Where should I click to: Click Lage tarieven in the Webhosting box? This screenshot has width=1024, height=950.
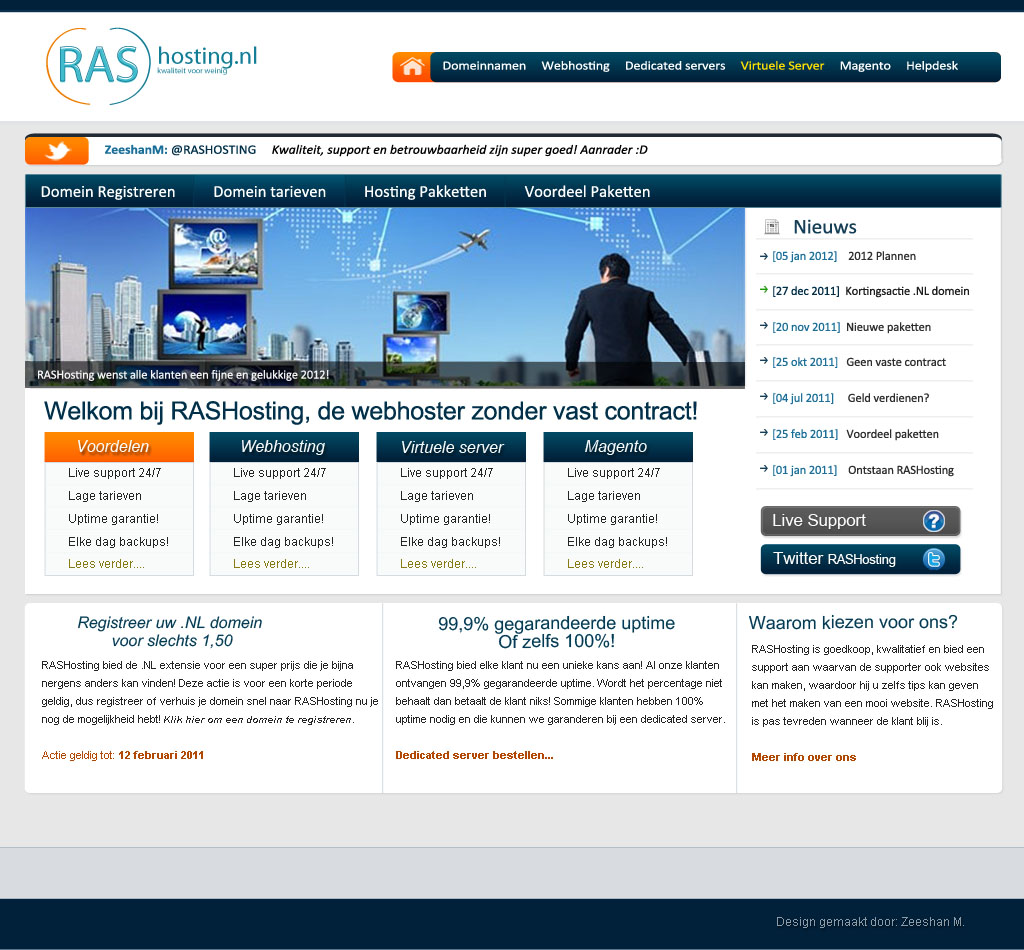tap(270, 496)
